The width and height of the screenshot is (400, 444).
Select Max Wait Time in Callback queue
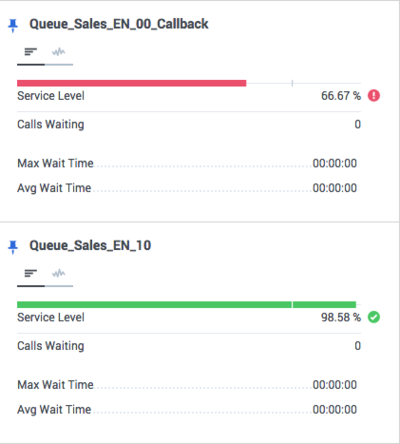click(x=187, y=163)
